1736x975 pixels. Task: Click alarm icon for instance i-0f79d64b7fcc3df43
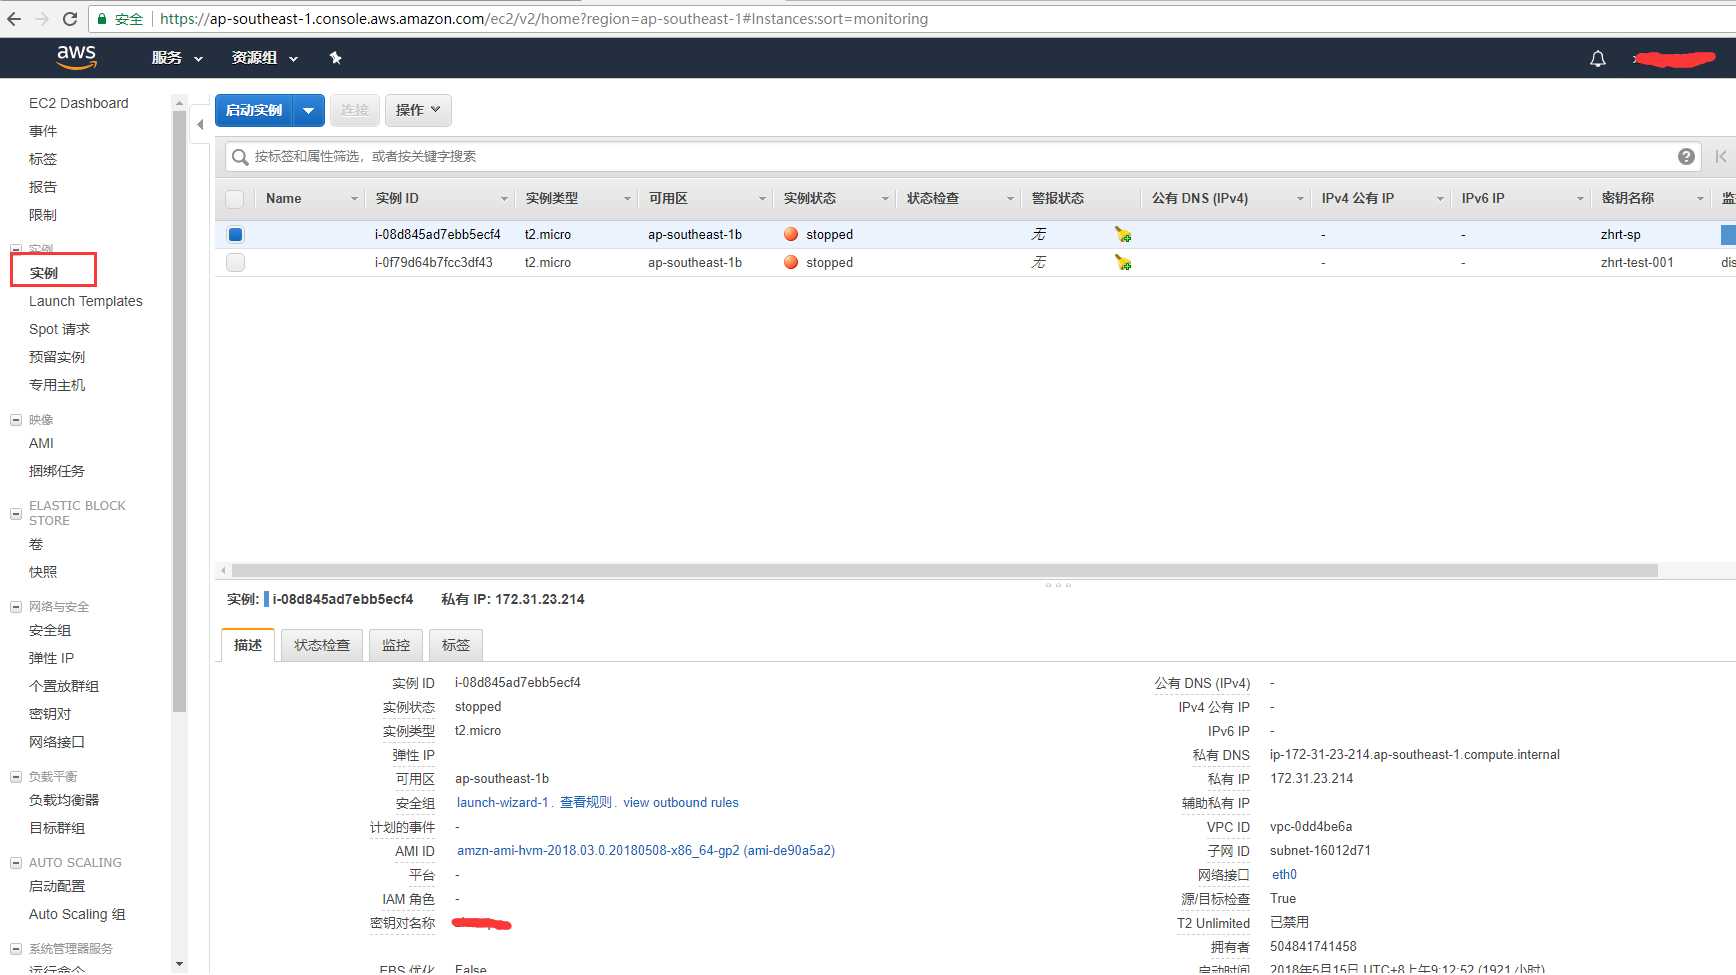point(1123,262)
